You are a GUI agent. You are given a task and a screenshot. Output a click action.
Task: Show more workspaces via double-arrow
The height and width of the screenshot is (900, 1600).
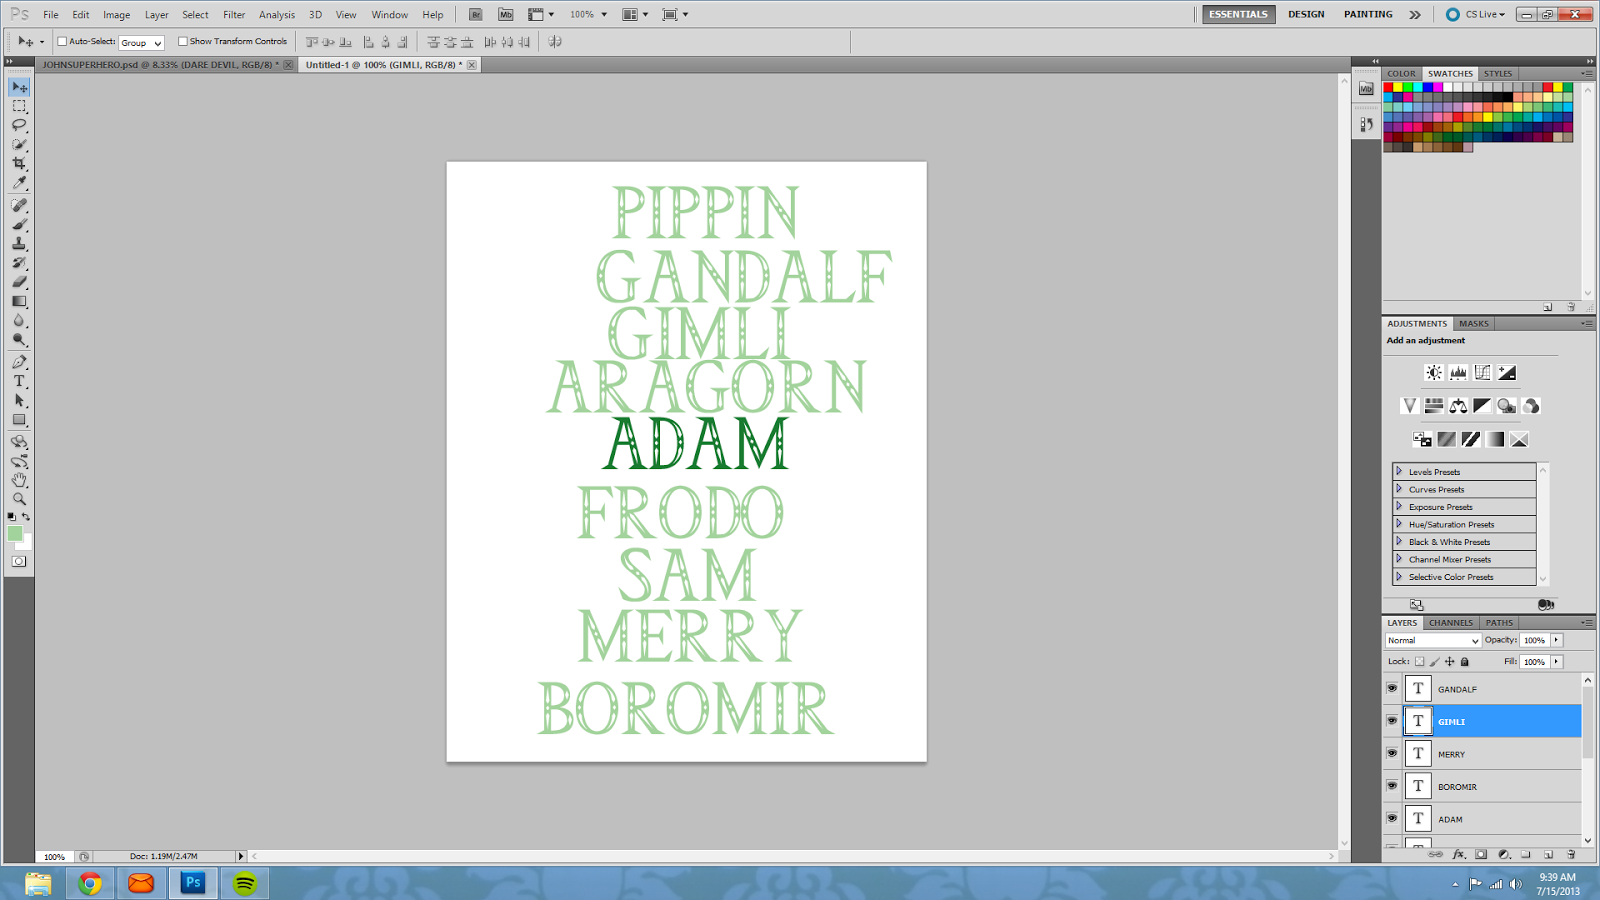pos(1415,14)
